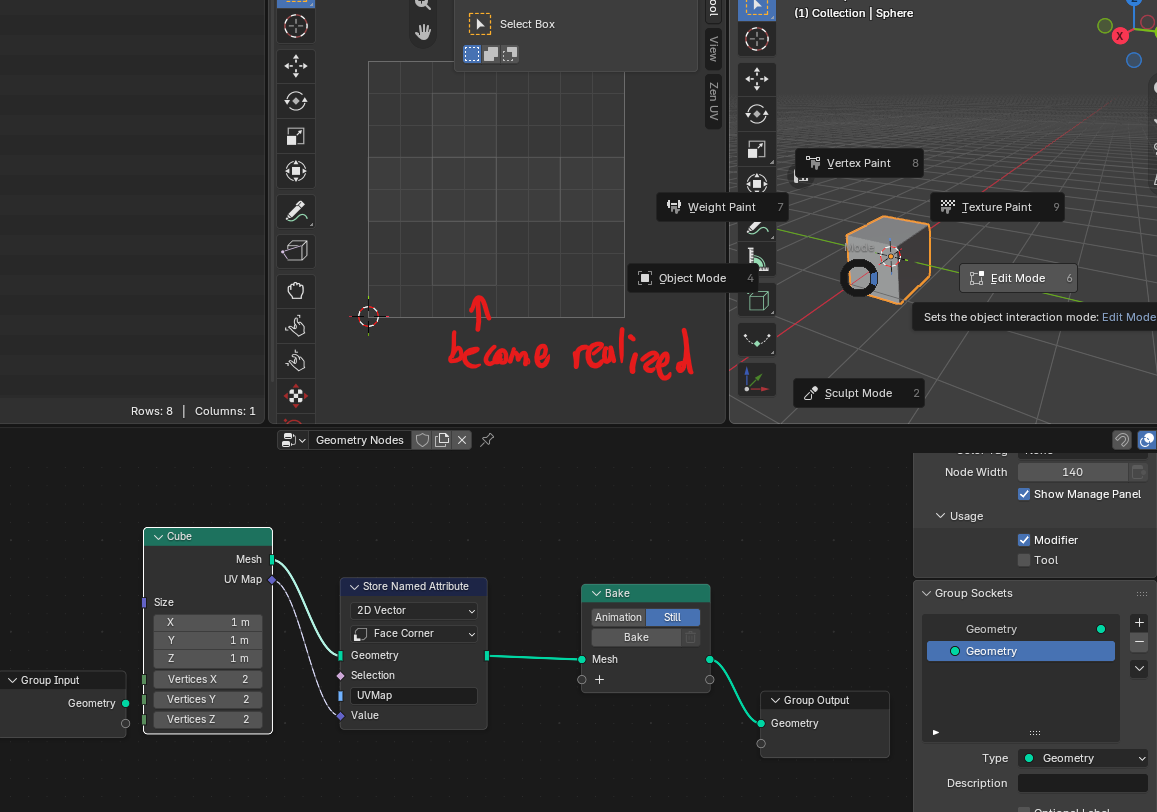Image resolution: width=1157 pixels, height=812 pixels.
Task: Open the socket Type dropdown
Action: [x=1083, y=758]
